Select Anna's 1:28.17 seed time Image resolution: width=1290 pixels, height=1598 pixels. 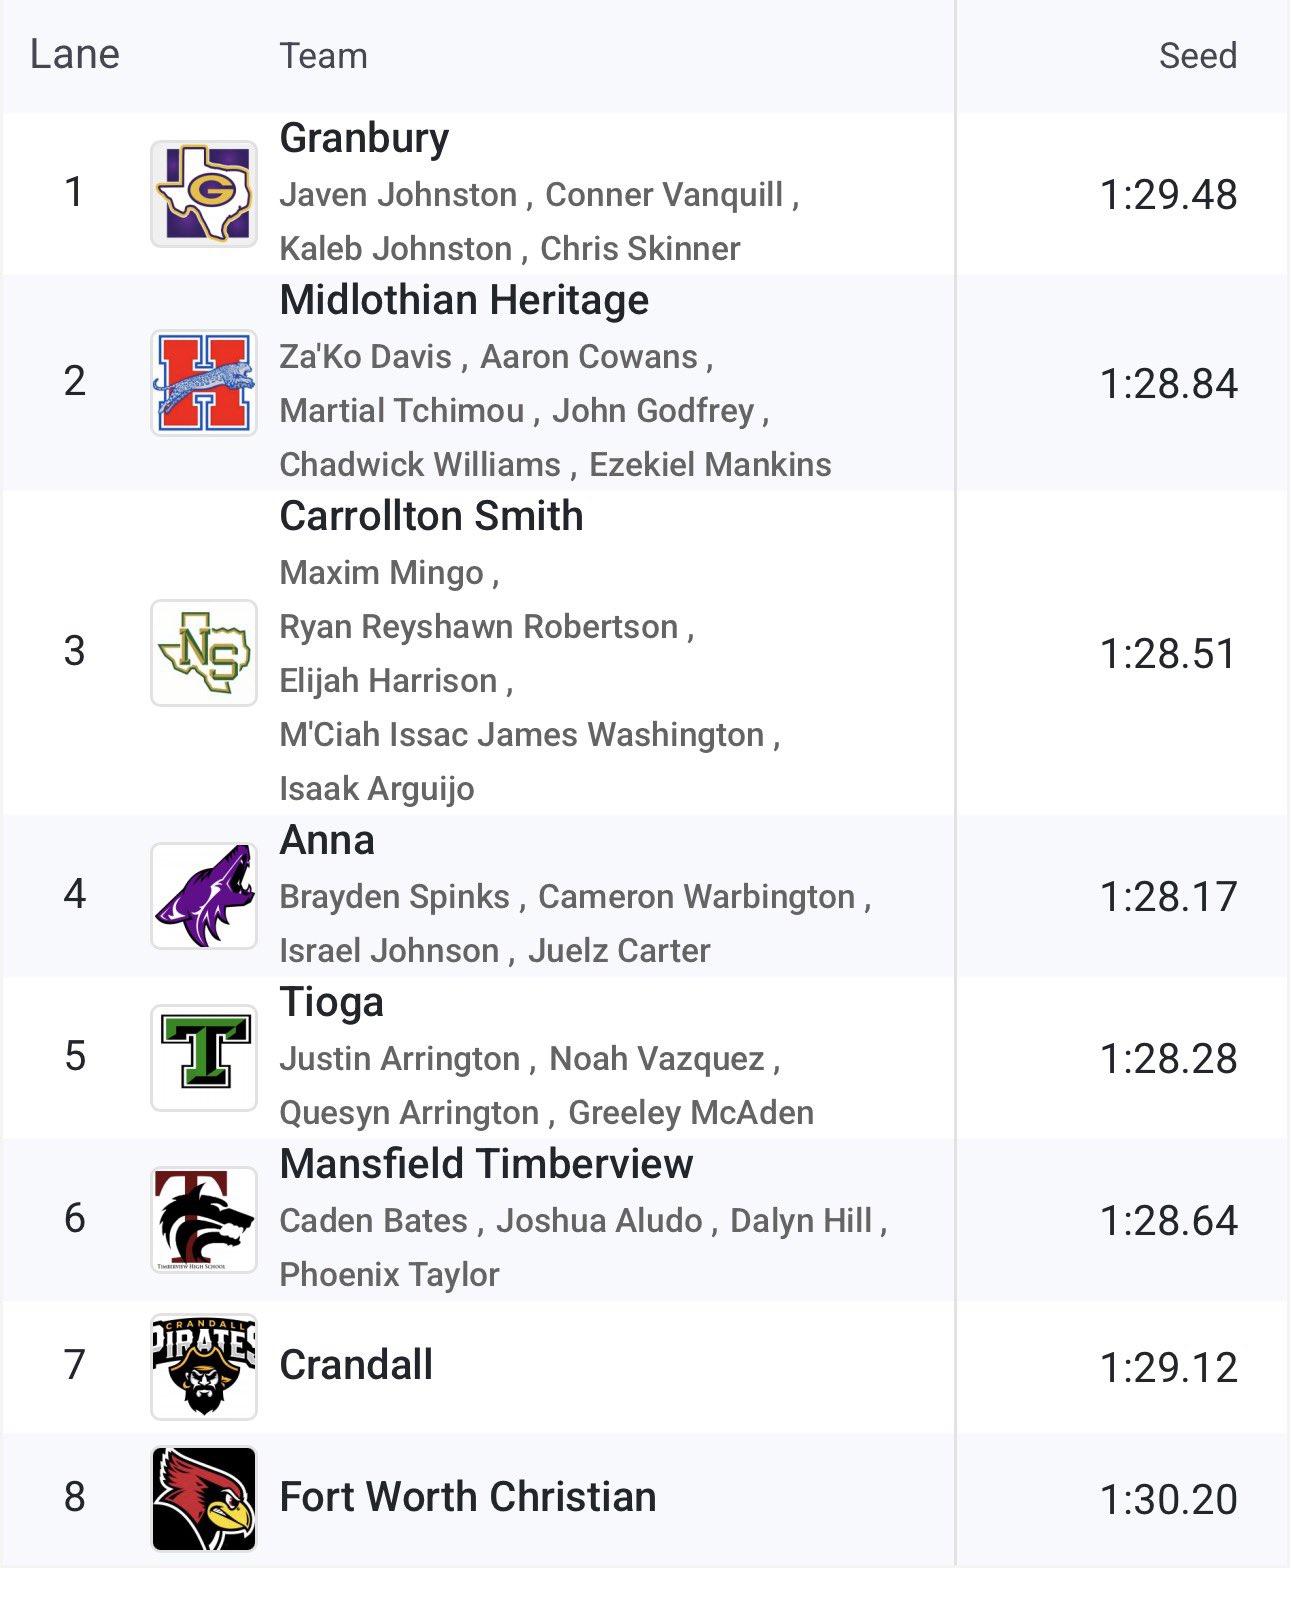(1168, 897)
